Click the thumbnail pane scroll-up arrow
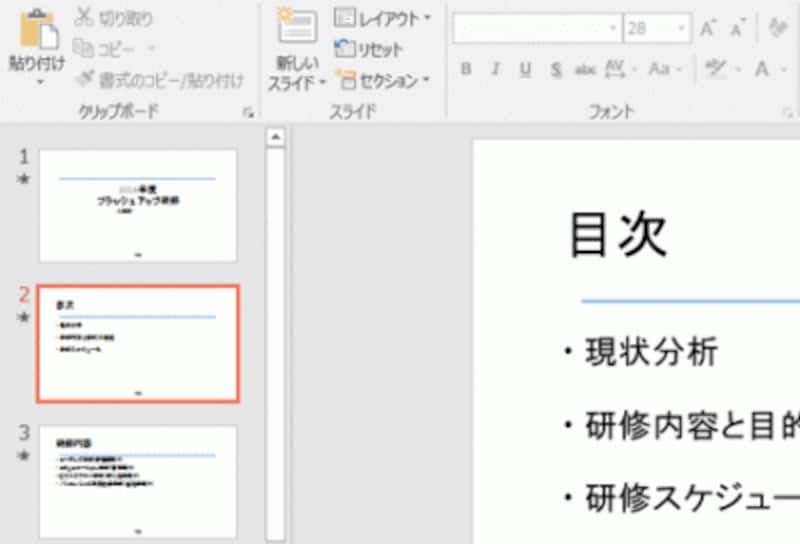Screen dimensions: 800x544 click(x=276, y=137)
